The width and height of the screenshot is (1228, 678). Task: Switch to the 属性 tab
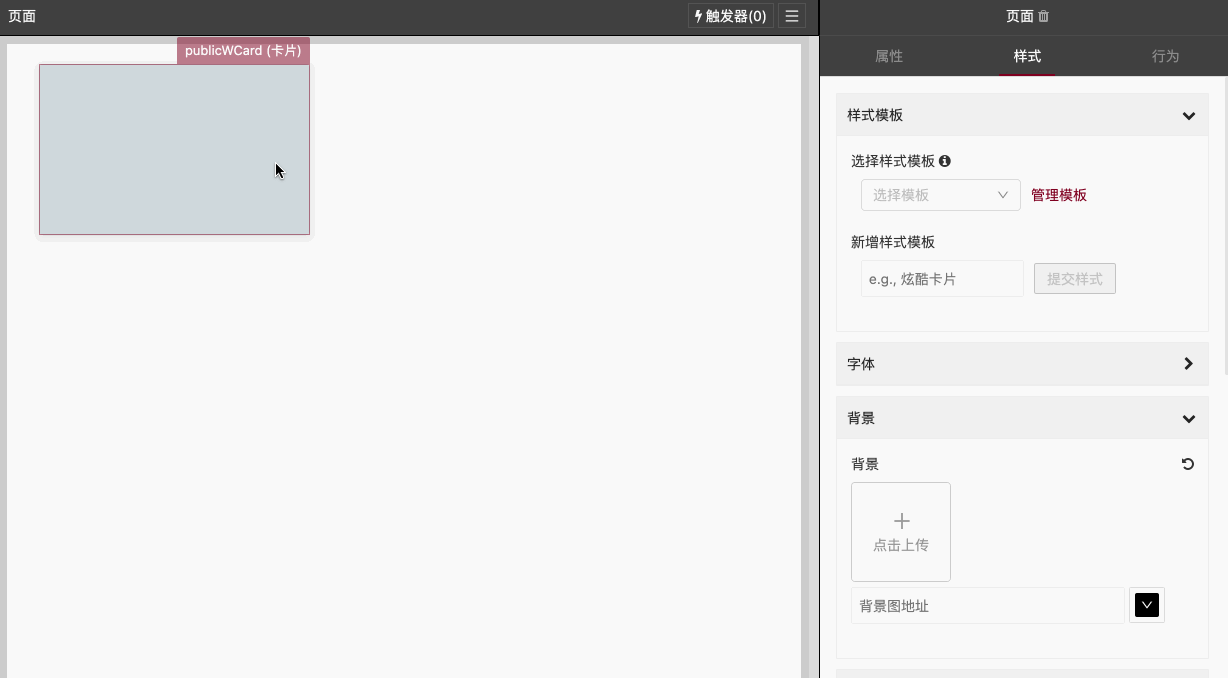[889, 56]
